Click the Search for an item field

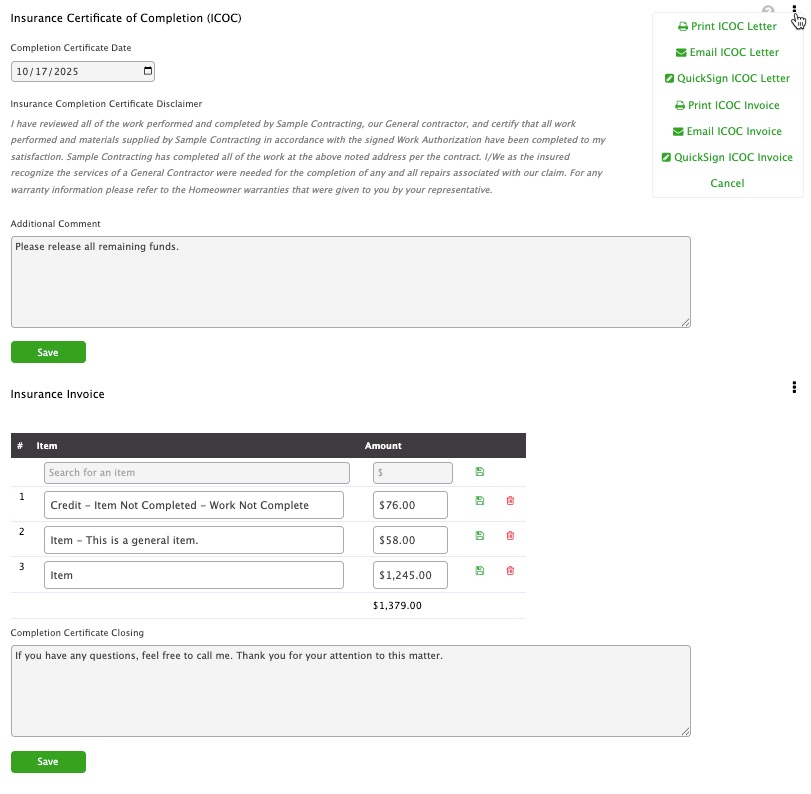[x=197, y=473]
